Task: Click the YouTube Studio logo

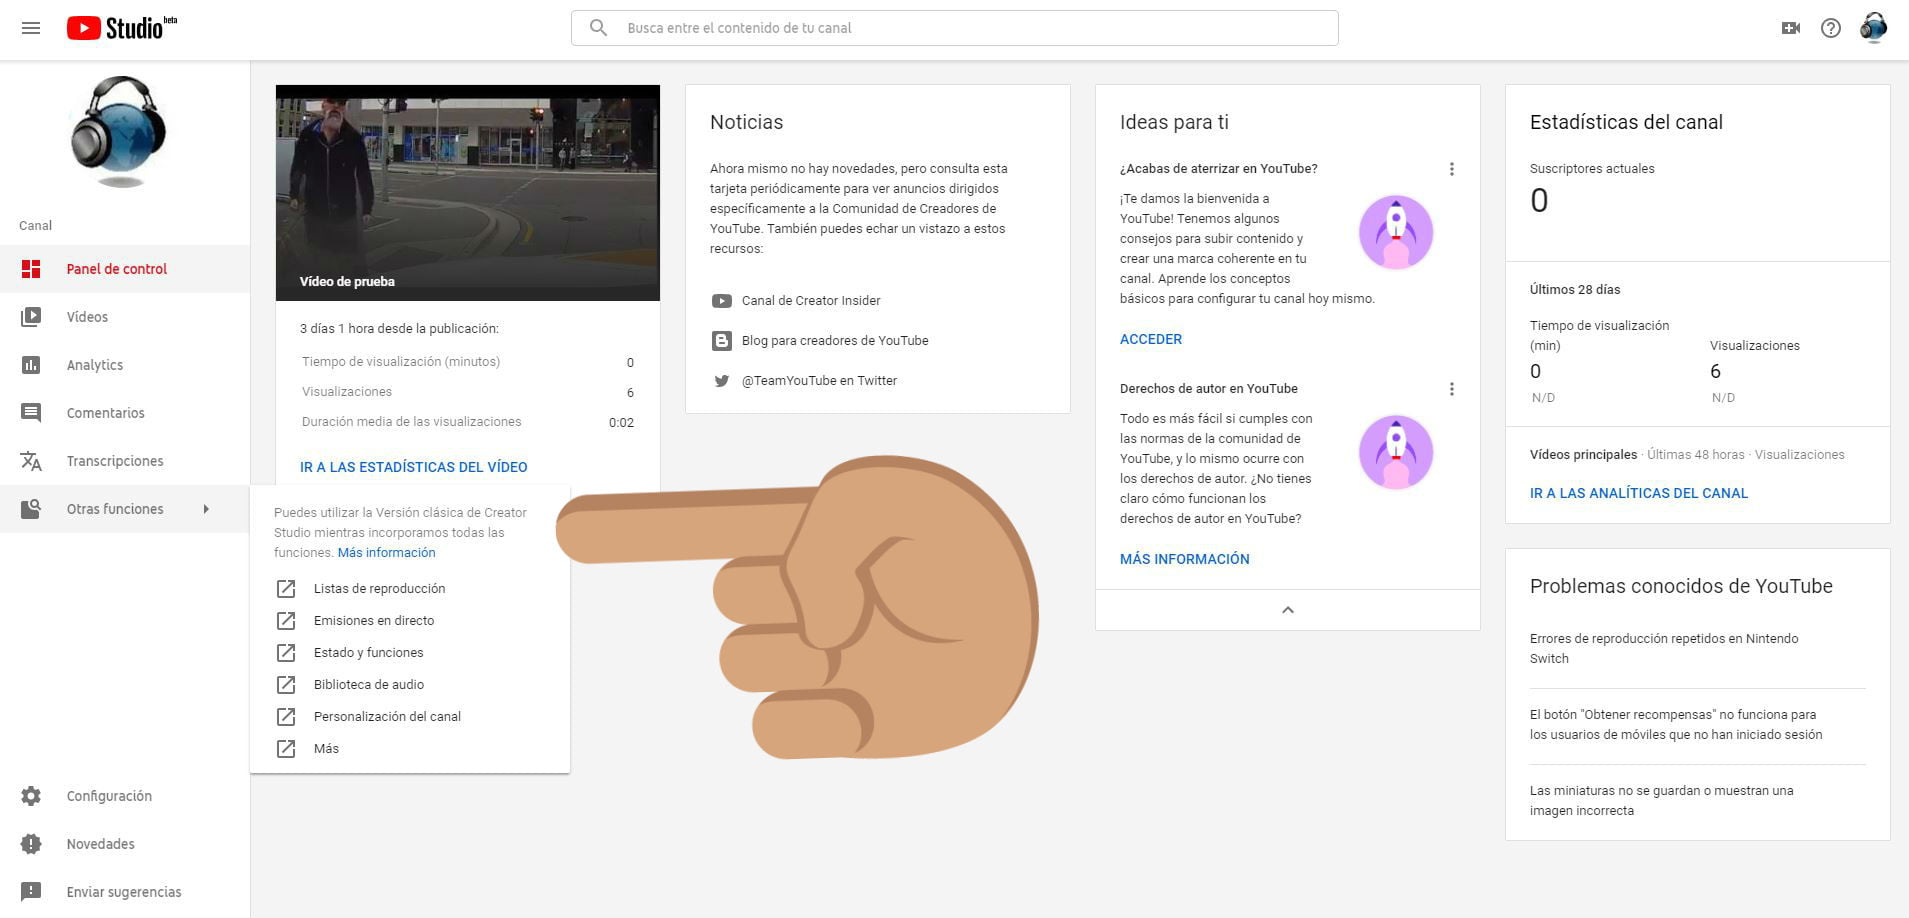Action: [x=121, y=28]
